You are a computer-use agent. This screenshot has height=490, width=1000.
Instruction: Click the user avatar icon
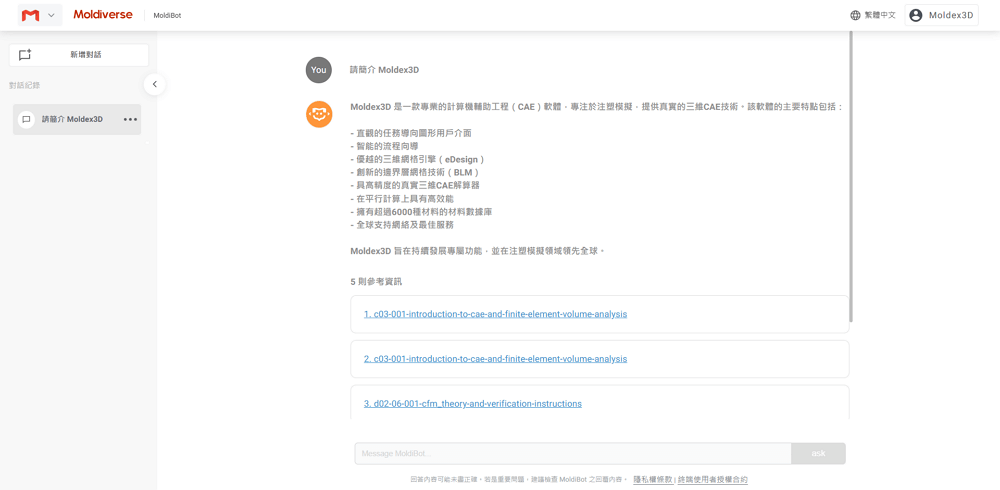pos(916,15)
